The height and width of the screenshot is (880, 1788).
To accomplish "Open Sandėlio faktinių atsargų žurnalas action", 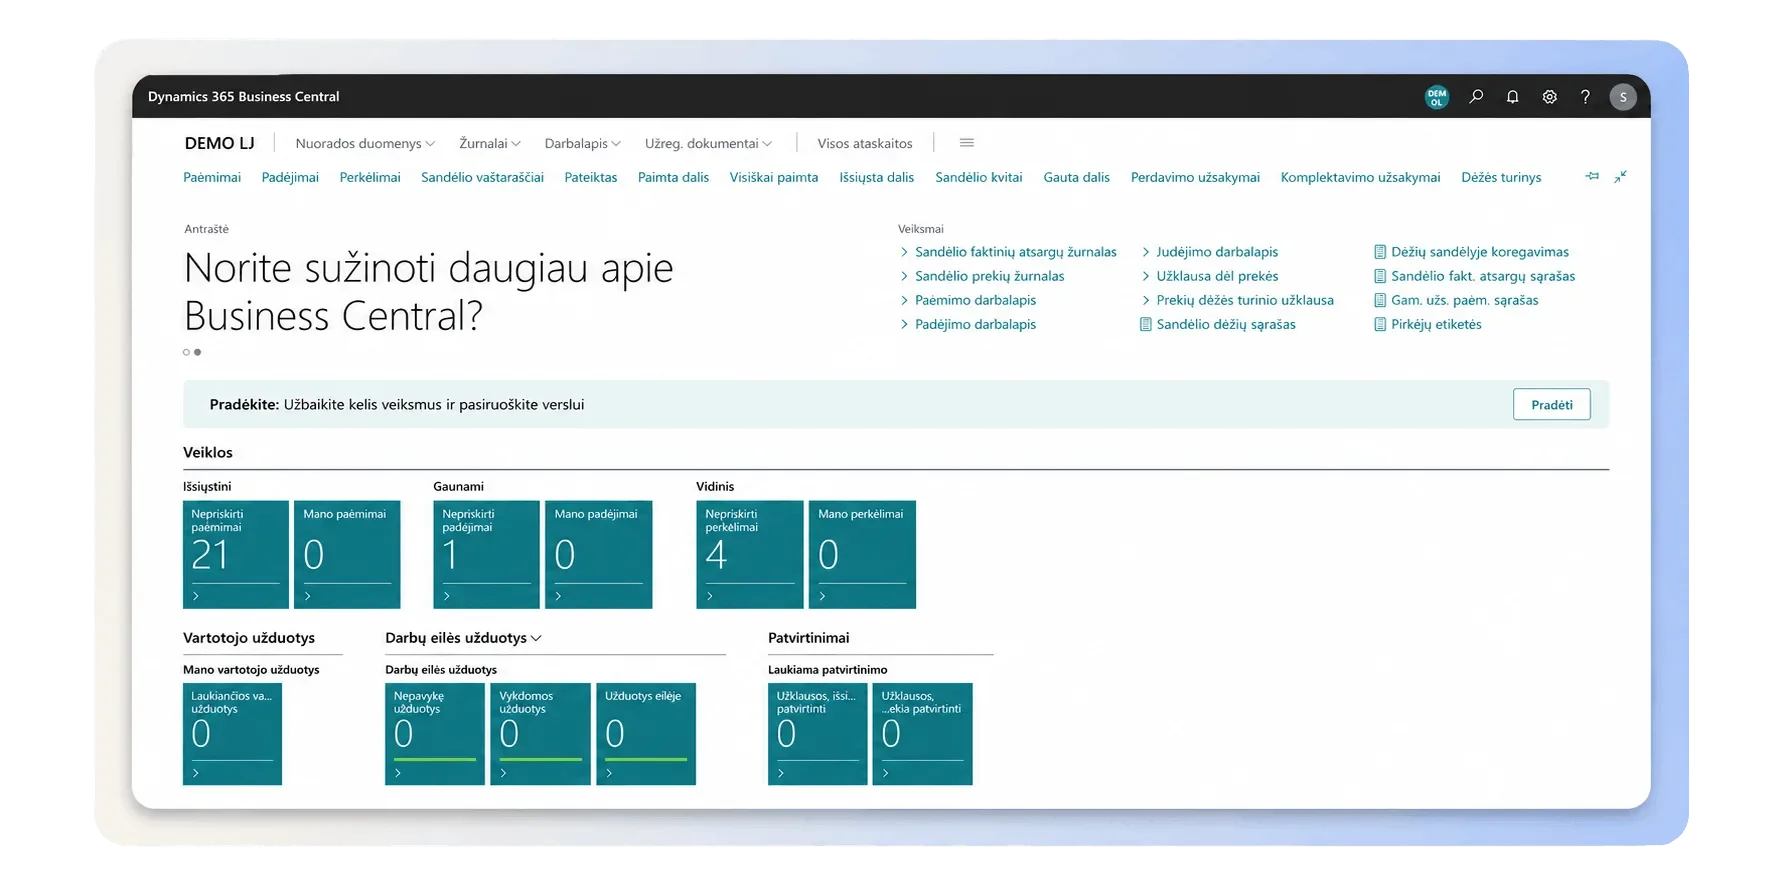I will click(1008, 252).
